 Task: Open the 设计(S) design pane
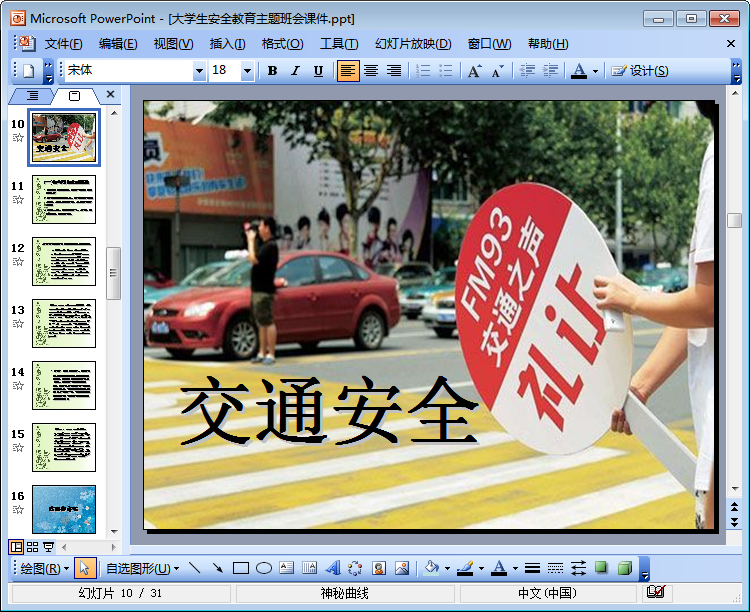pos(640,71)
